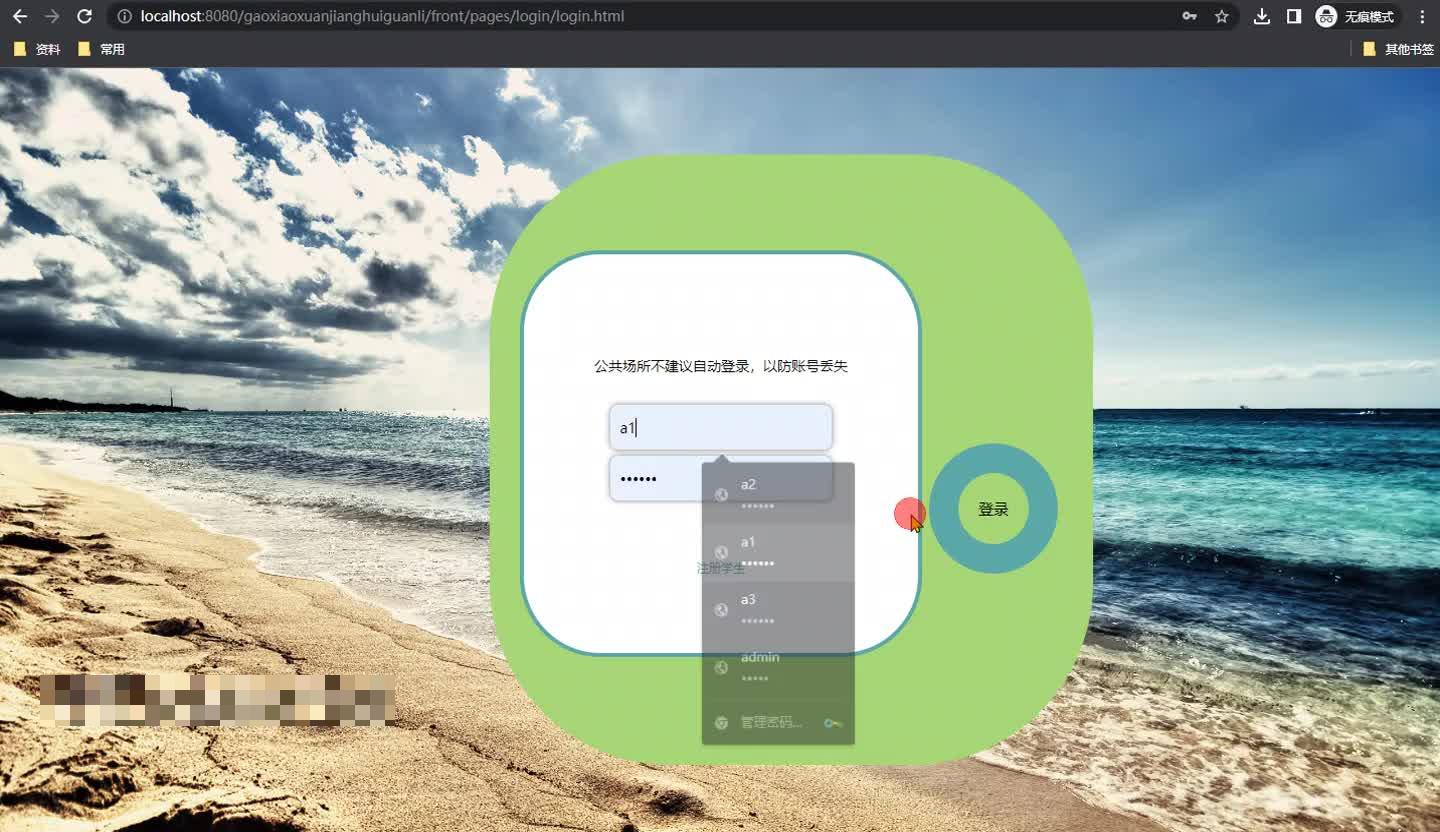Viewport: 1440px width, 832px height.
Task: Go back to the previous page
Action: pyautogui.click(x=20, y=16)
